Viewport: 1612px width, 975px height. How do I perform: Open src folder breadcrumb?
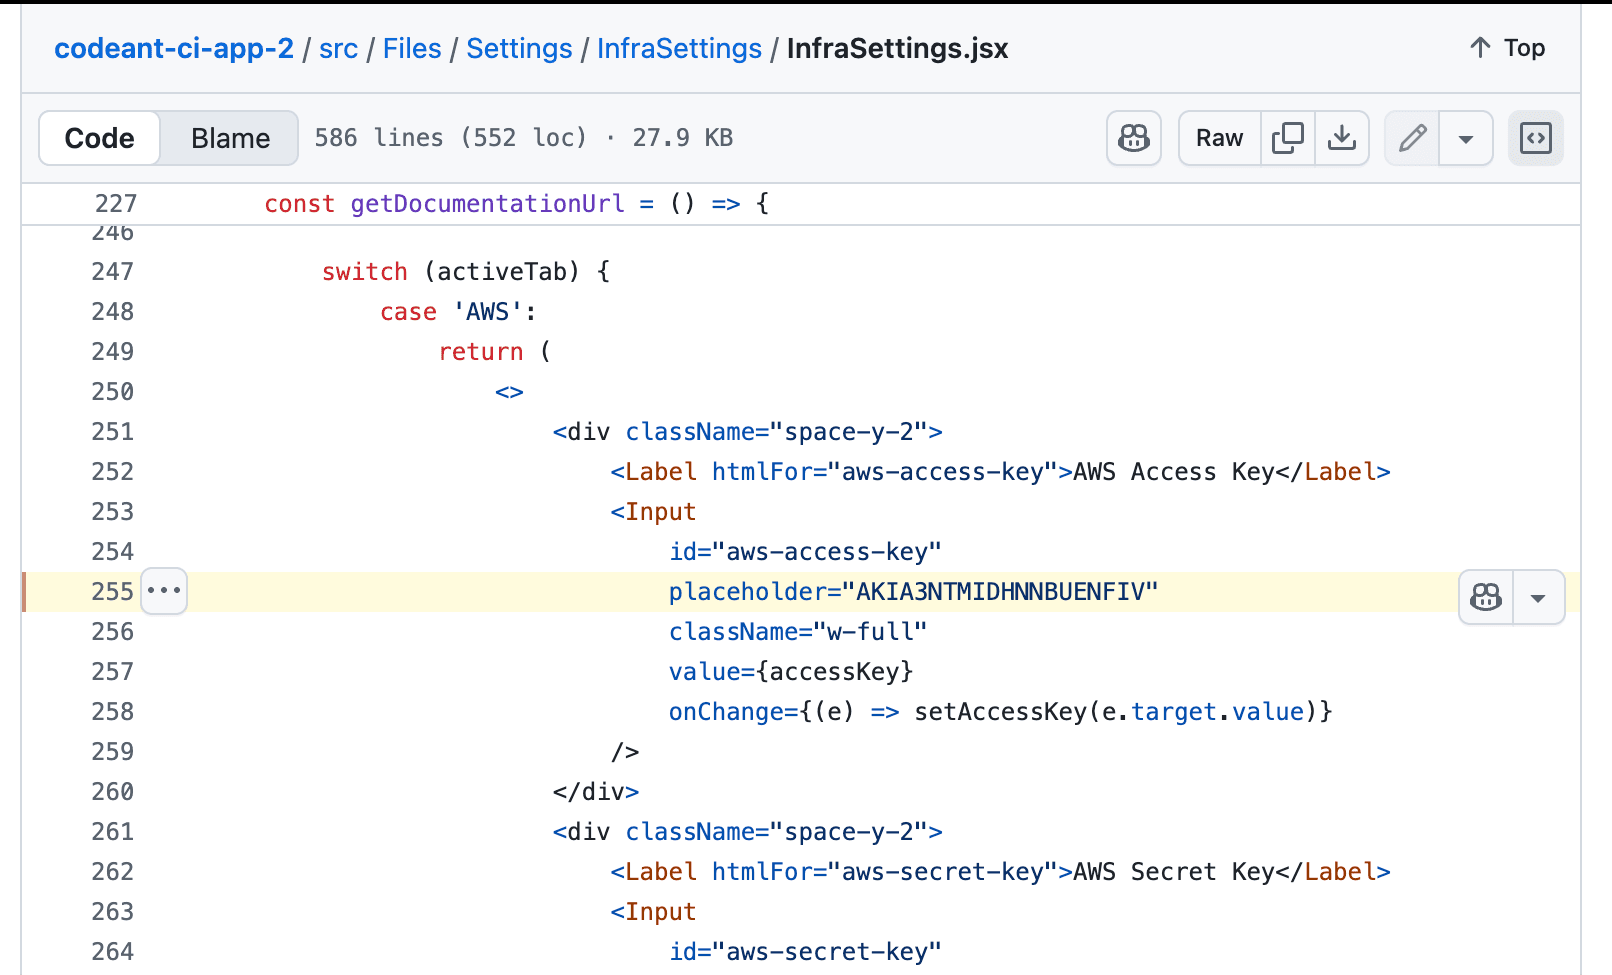[x=338, y=48]
